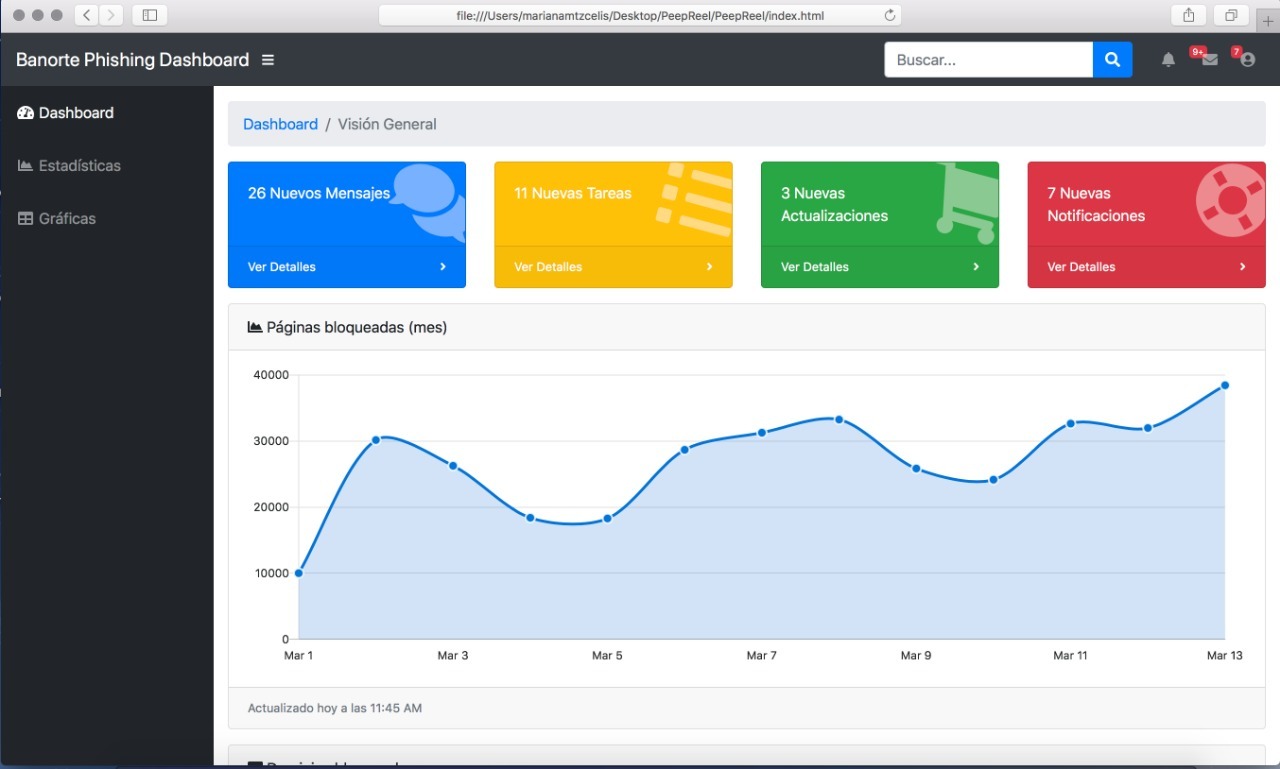1280x769 pixels.
Task: Click the Mar 11 axis label
Action: click(x=1070, y=656)
